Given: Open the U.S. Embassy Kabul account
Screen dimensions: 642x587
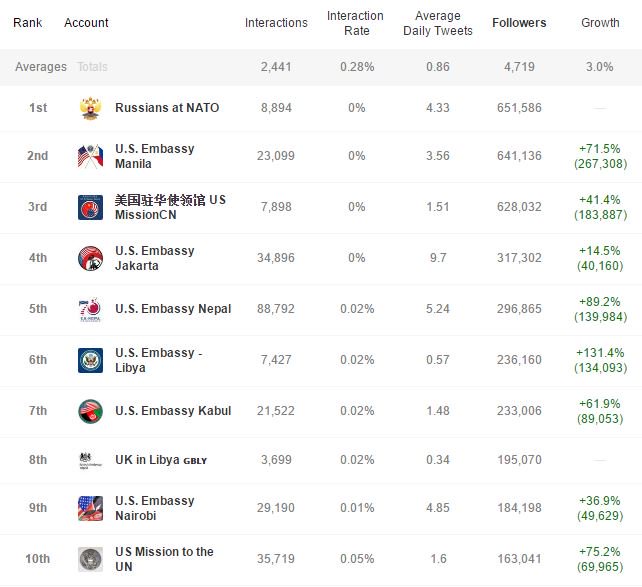Looking at the screenshot, I should [173, 411].
